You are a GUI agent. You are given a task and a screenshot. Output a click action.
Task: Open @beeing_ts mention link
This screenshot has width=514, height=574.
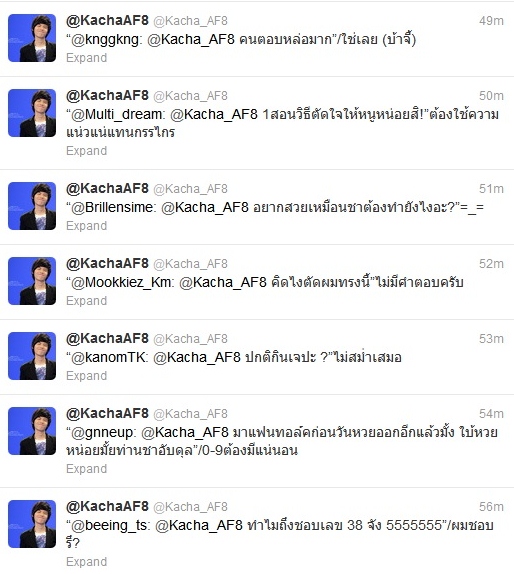[x=110, y=526]
